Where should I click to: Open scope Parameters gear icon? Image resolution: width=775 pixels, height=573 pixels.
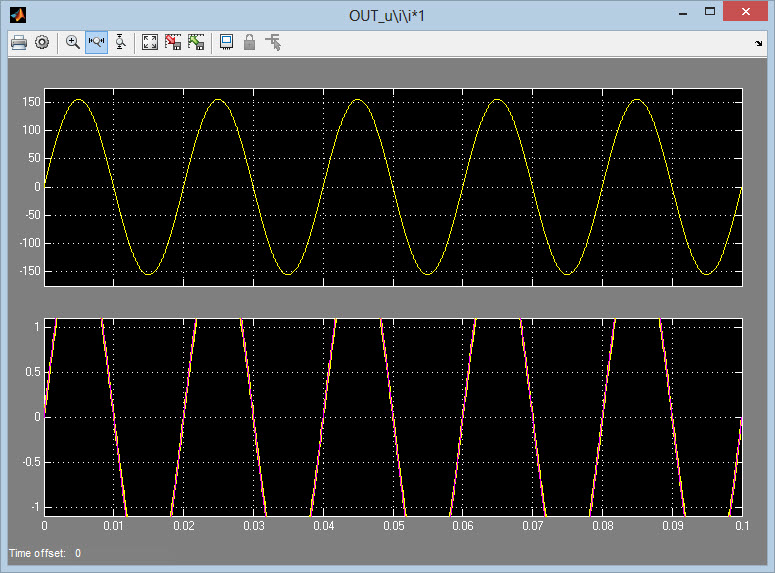pos(42,43)
